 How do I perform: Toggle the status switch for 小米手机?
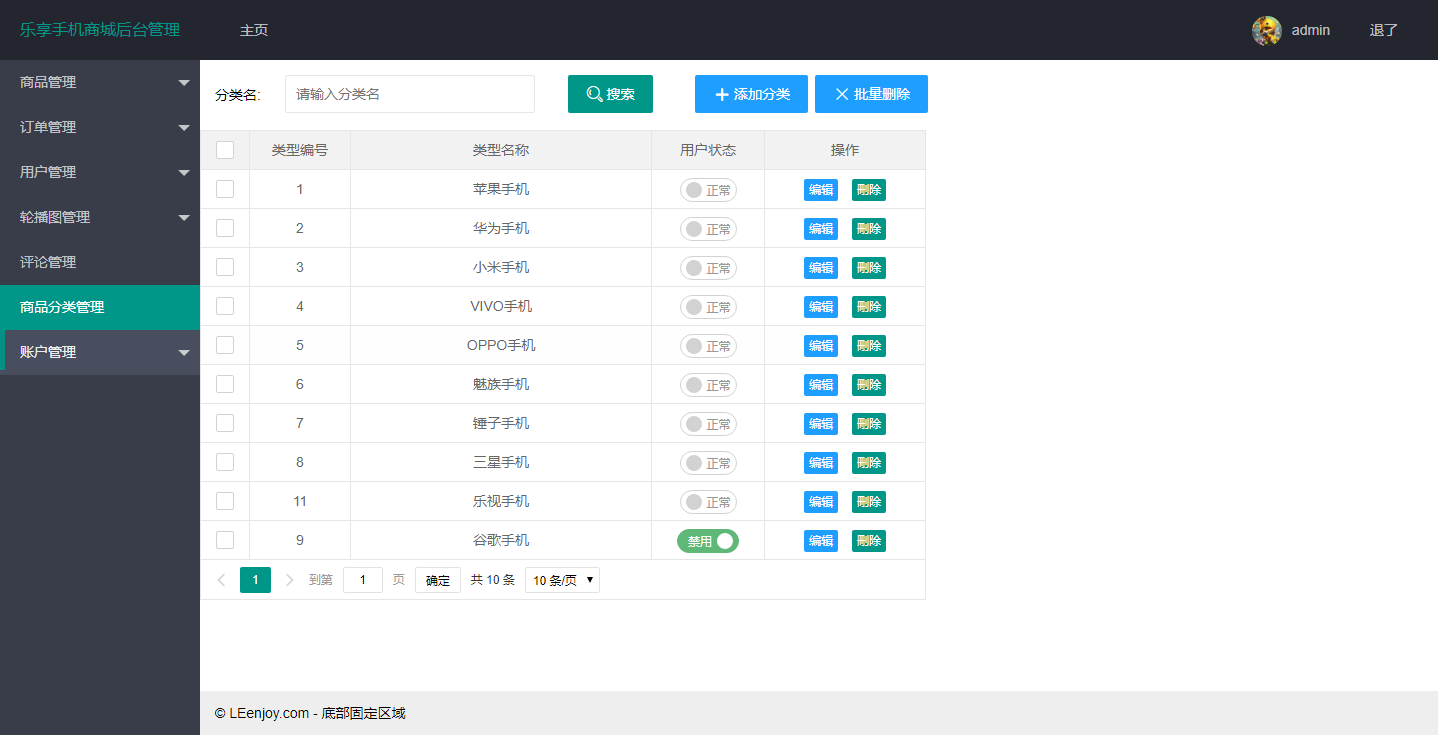708,268
